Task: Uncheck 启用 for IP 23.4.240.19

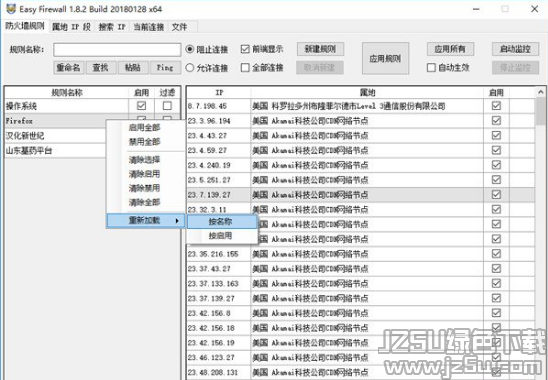Action: [x=496, y=165]
